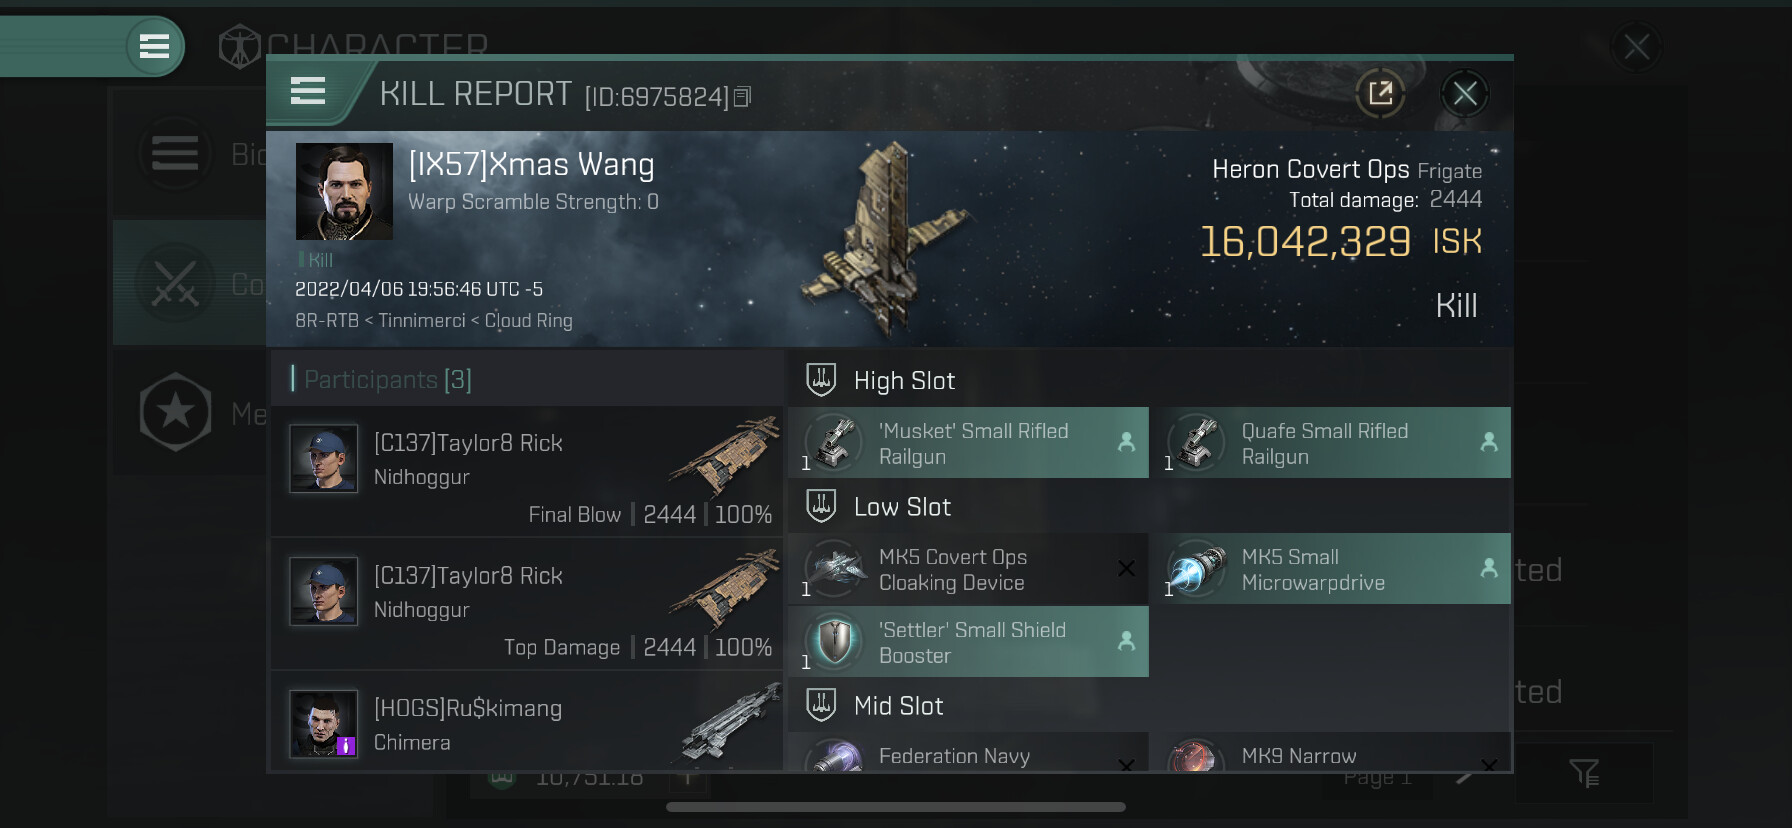Image resolution: width=1792 pixels, height=828 pixels.
Task: Copy the kill report ID
Action: pyautogui.click(x=742, y=97)
